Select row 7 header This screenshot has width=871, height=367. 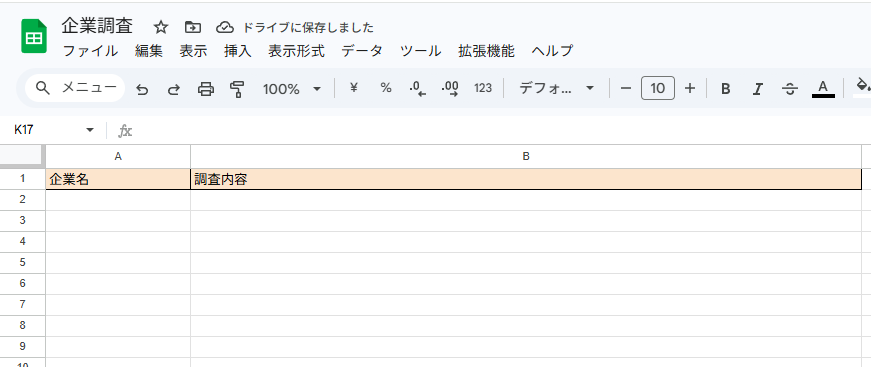pos(23,305)
